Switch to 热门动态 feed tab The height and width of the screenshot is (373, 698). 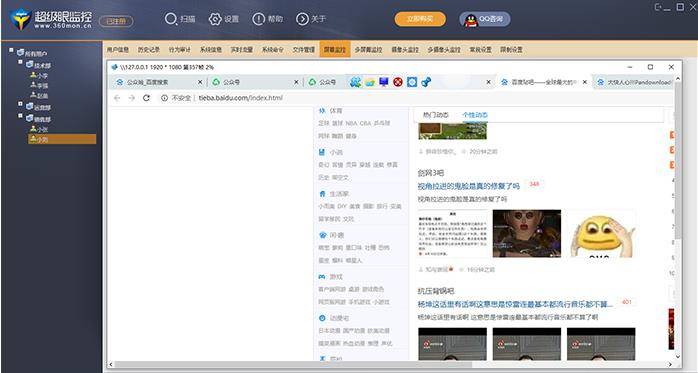(435, 115)
